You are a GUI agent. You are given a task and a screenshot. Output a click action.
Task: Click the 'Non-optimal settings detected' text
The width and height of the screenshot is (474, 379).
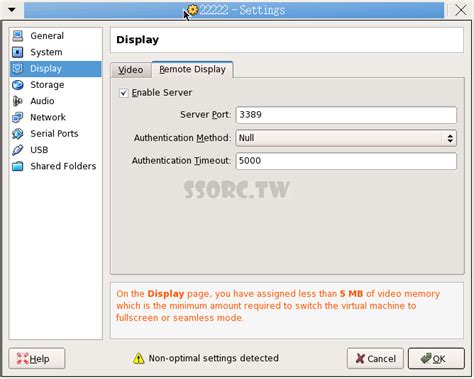(x=214, y=358)
